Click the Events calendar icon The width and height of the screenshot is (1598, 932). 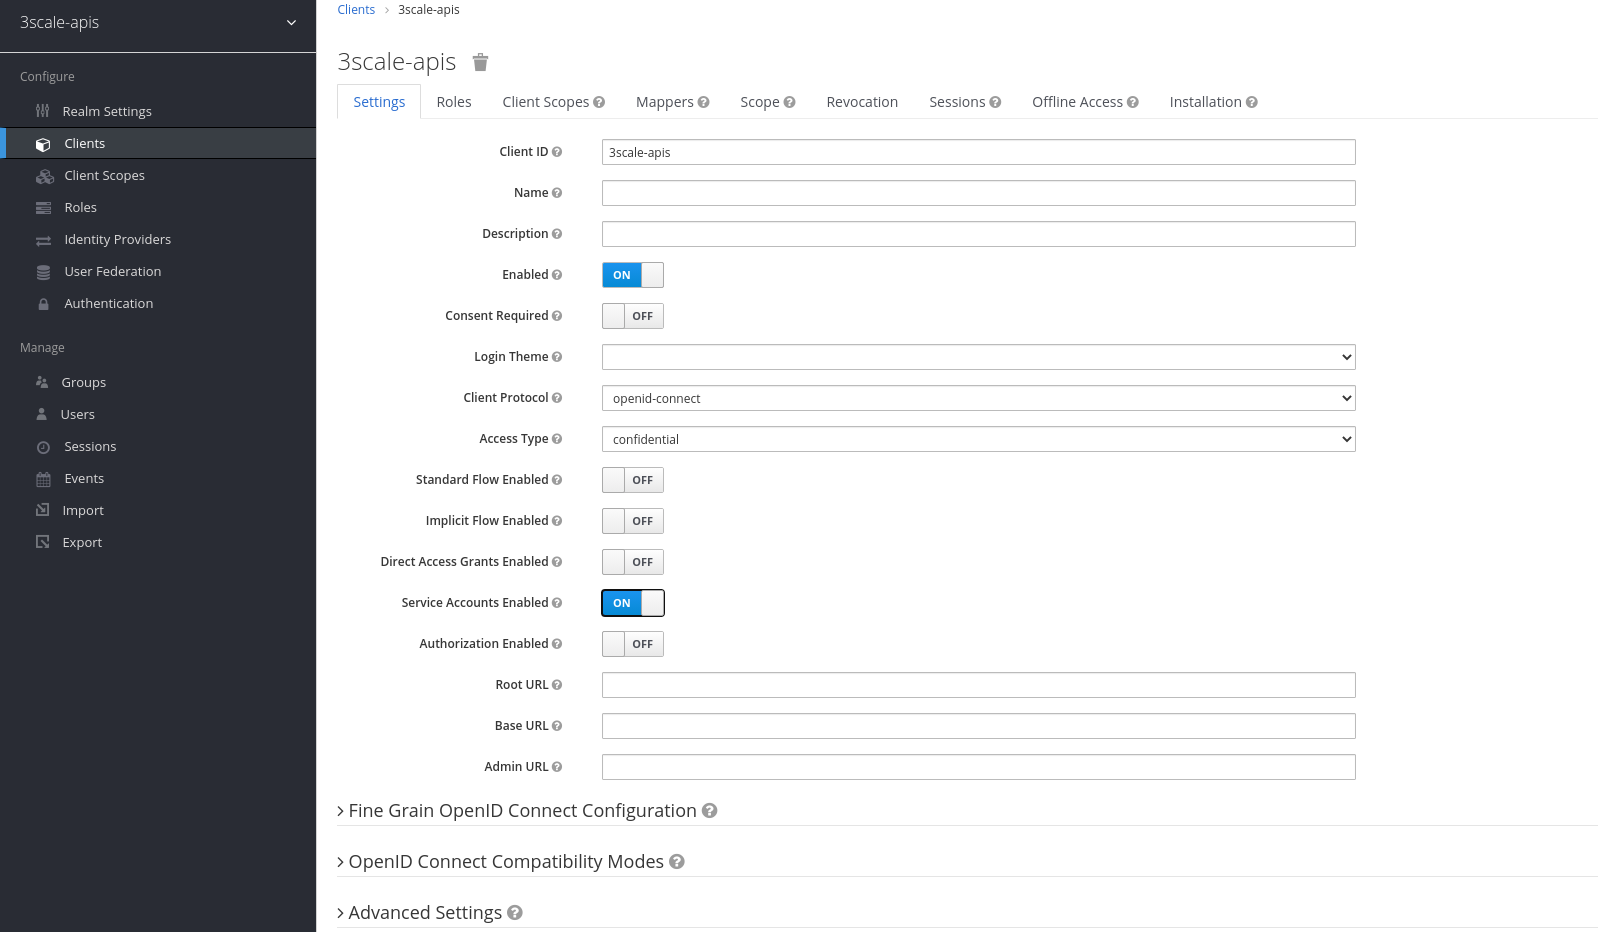43,479
